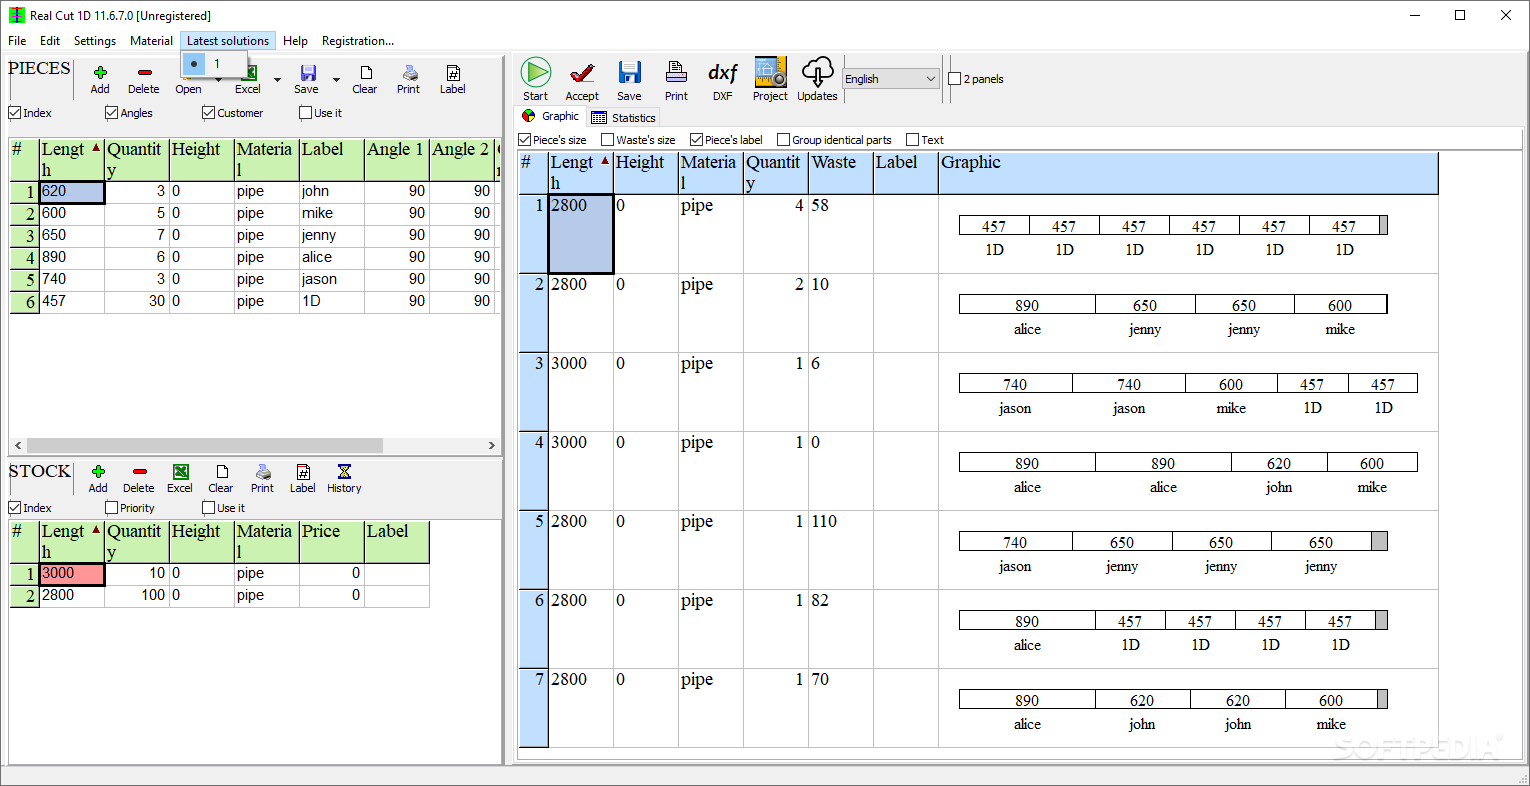Click the Print icon in the Pieces toolbar
Viewport: 1530px width, 786px height.
pyautogui.click(x=409, y=73)
